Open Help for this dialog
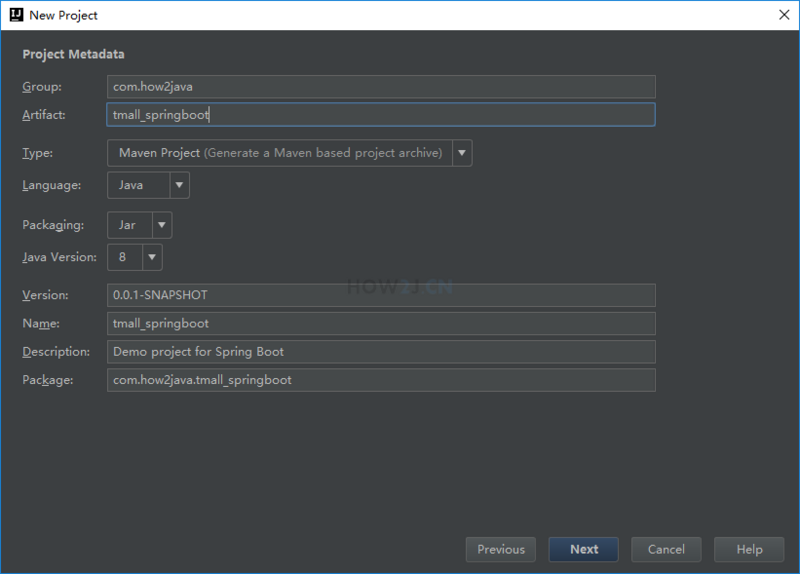The image size is (800, 574). point(749,549)
